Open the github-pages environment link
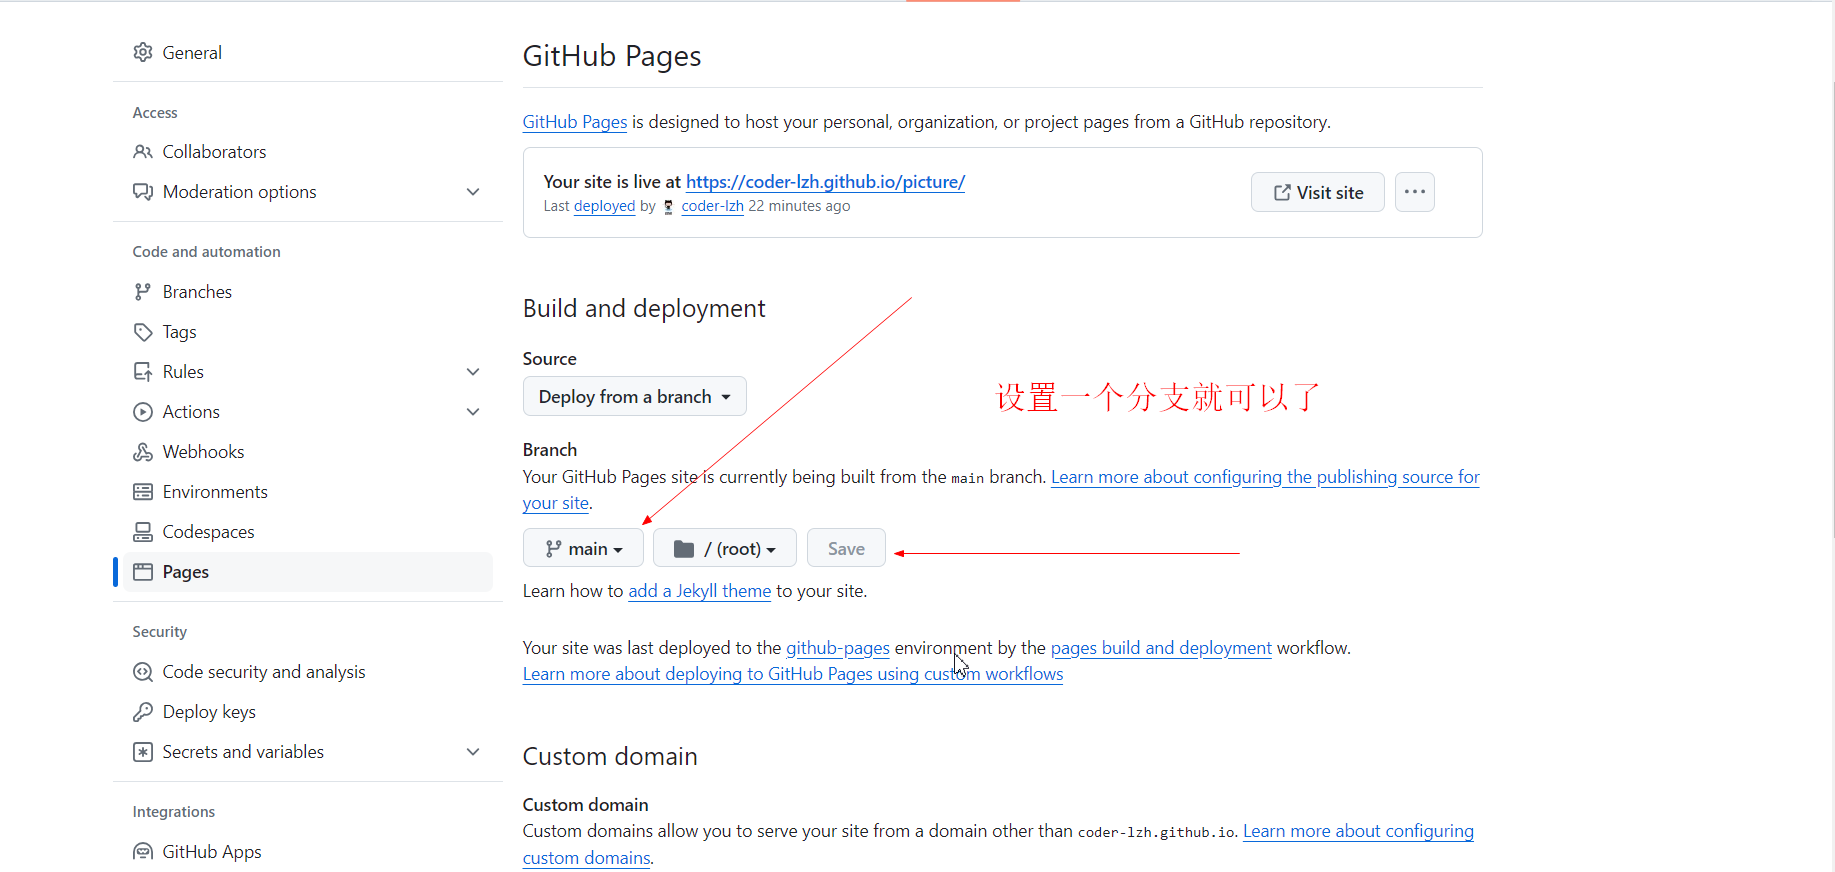The height and width of the screenshot is (872, 1835). coord(838,648)
